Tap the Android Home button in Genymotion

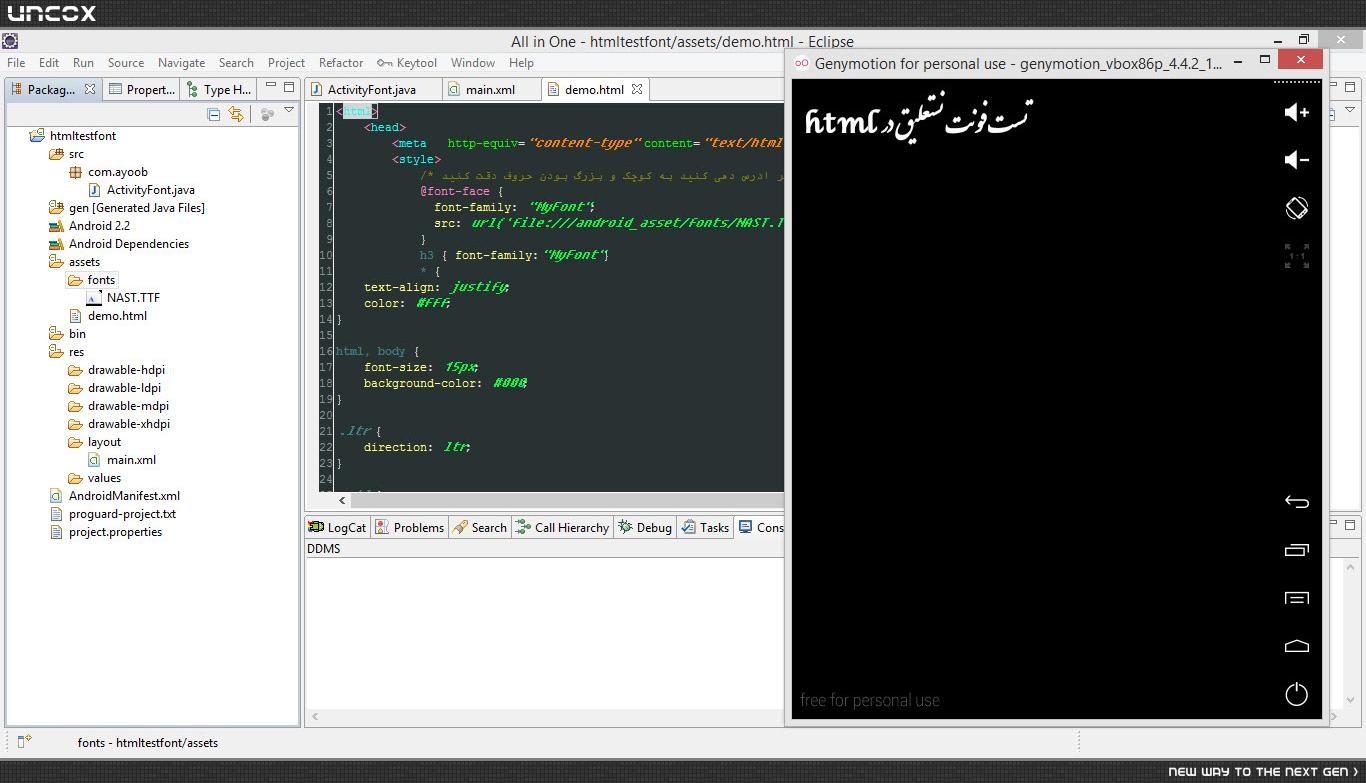coord(1296,646)
